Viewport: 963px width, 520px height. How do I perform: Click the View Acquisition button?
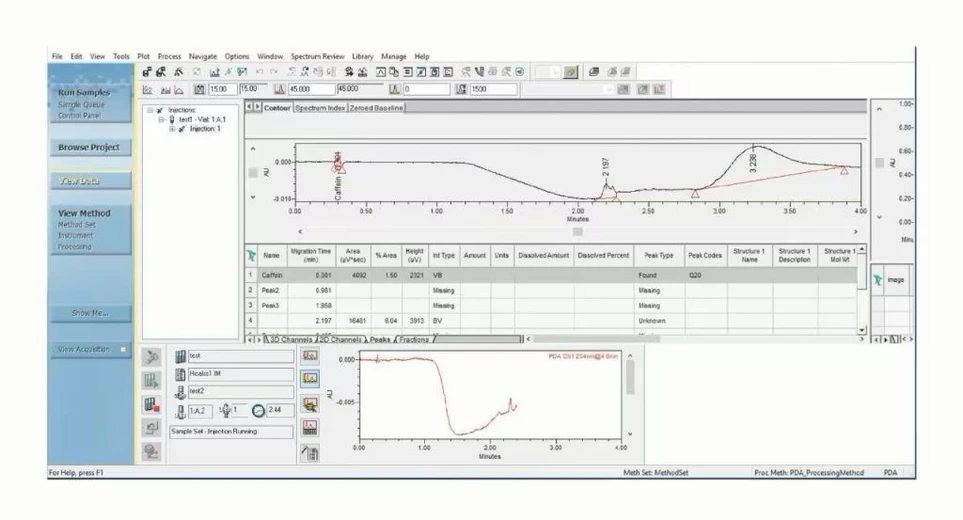[90, 349]
